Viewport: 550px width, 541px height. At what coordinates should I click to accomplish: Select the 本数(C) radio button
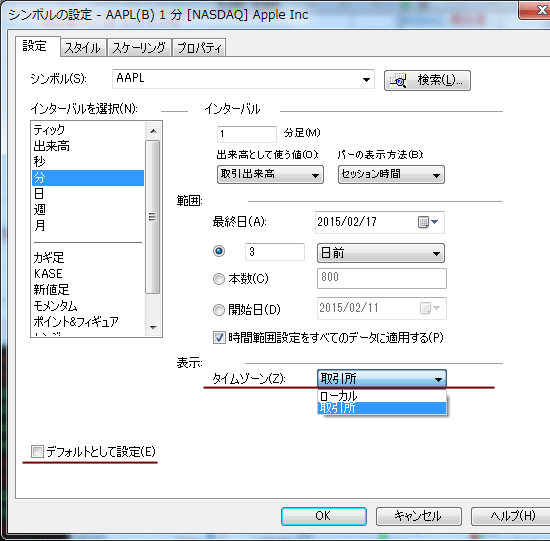coord(219,279)
